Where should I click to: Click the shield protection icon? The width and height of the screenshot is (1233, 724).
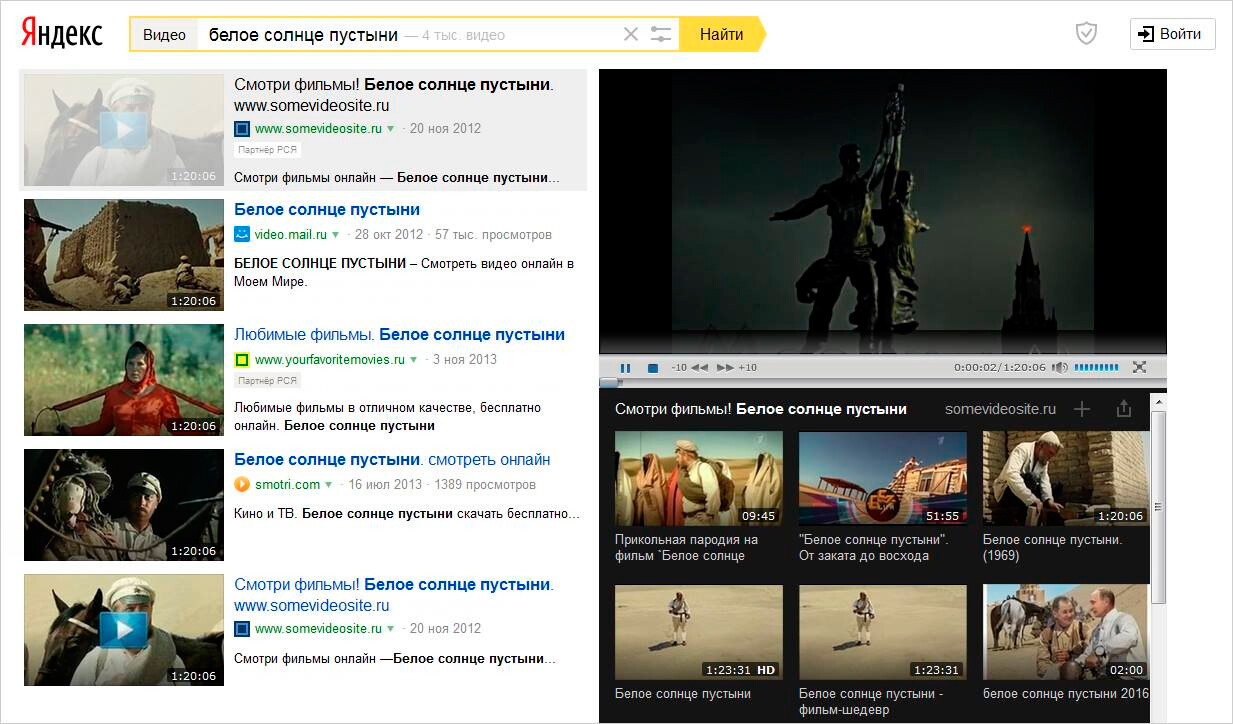(x=1086, y=34)
